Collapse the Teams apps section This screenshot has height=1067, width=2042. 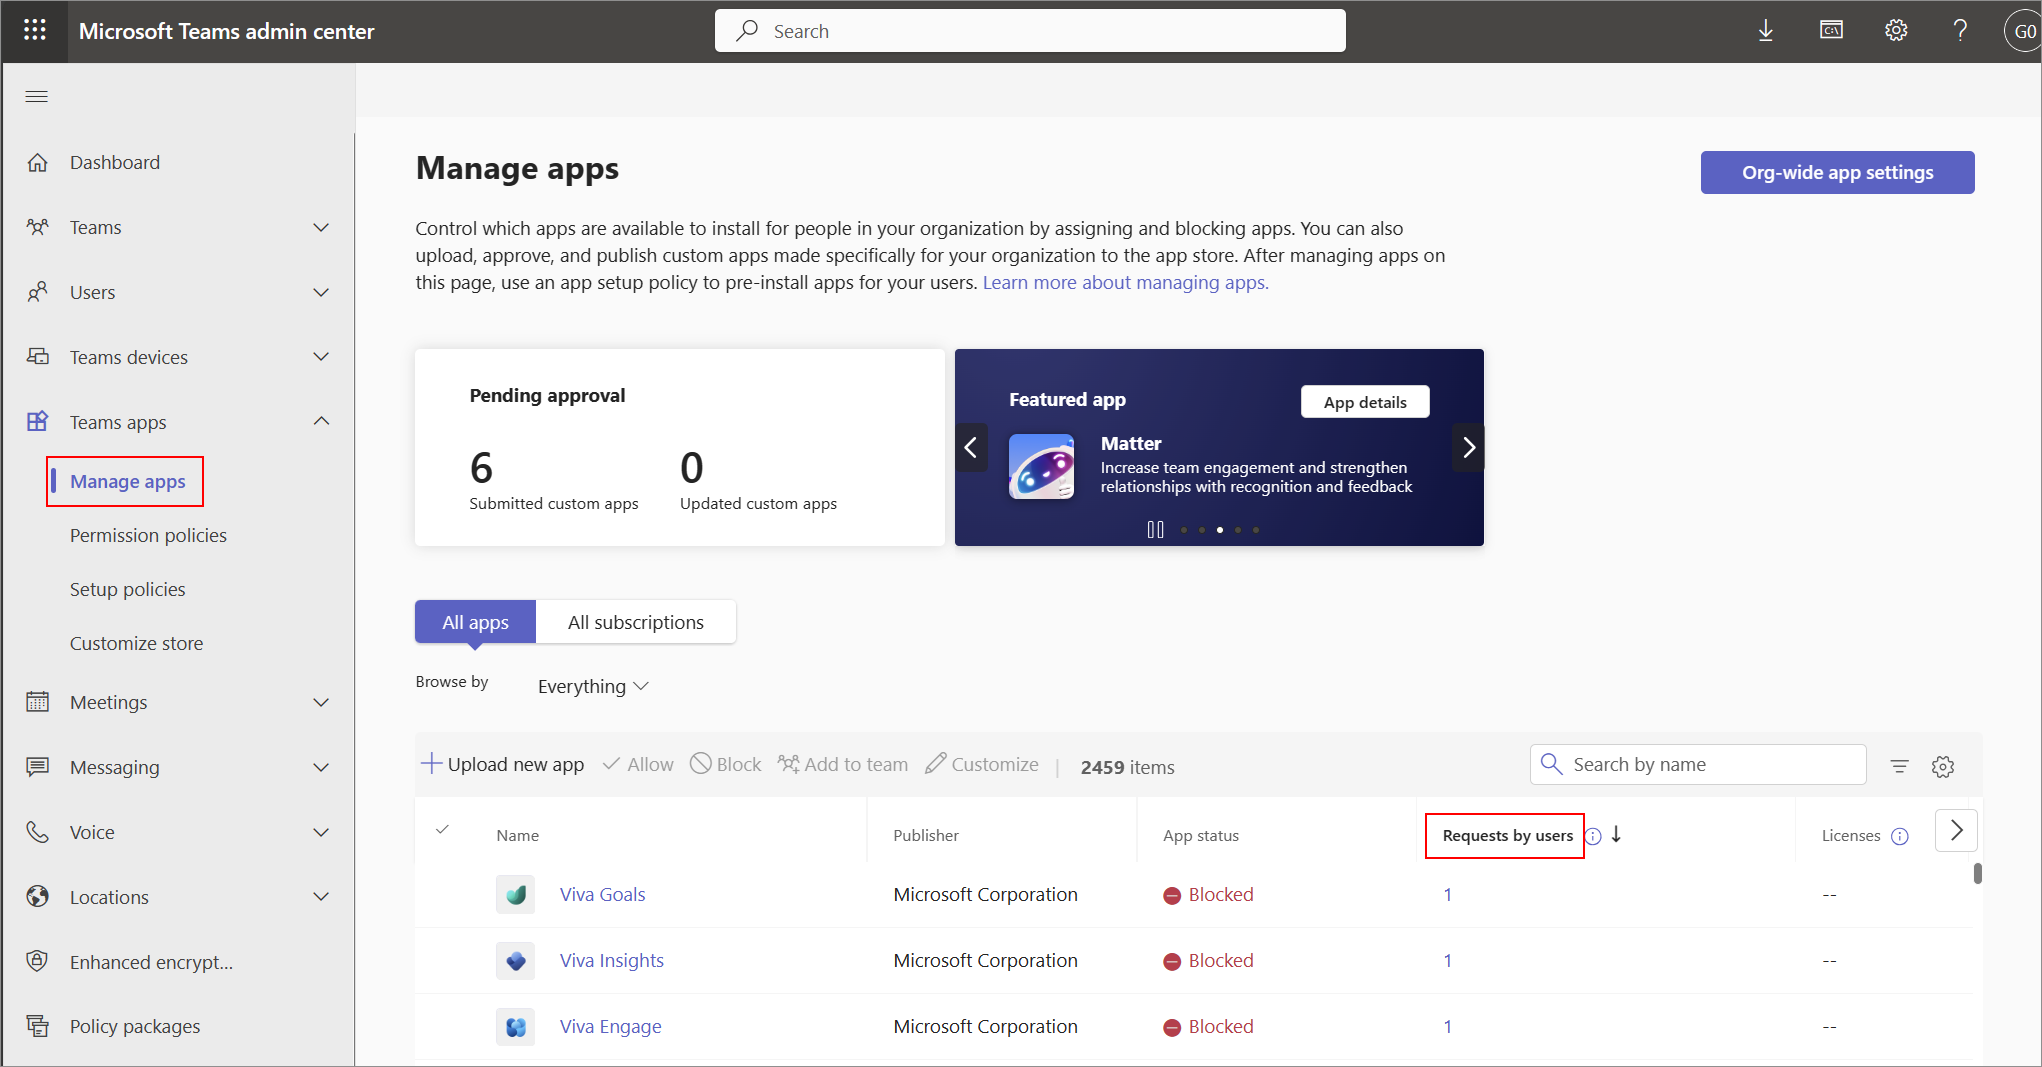(321, 421)
